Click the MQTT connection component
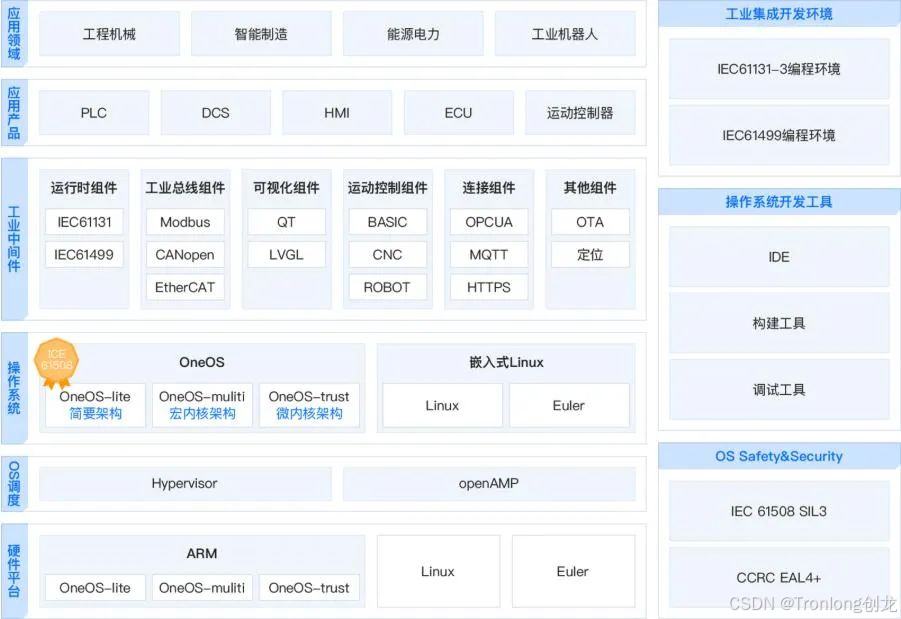Screen dimensions: 901x619 pos(489,255)
